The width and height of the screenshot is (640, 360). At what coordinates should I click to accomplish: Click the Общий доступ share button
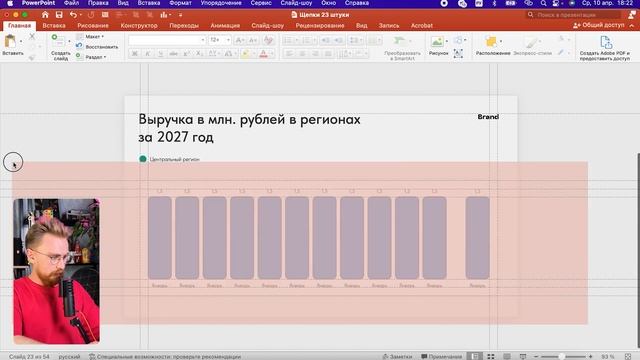tap(599, 25)
